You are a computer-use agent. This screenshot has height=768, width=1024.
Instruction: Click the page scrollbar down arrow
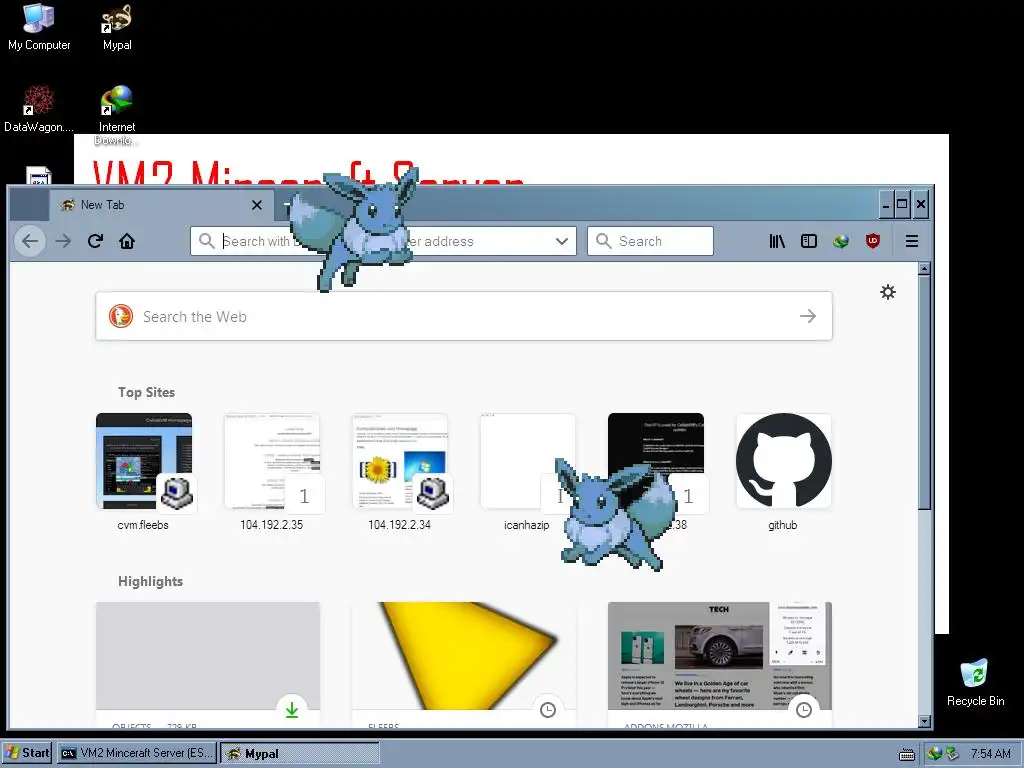[924, 722]
